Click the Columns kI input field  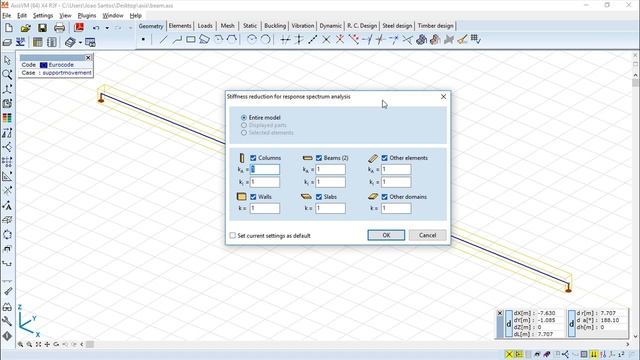click(265, 182)
